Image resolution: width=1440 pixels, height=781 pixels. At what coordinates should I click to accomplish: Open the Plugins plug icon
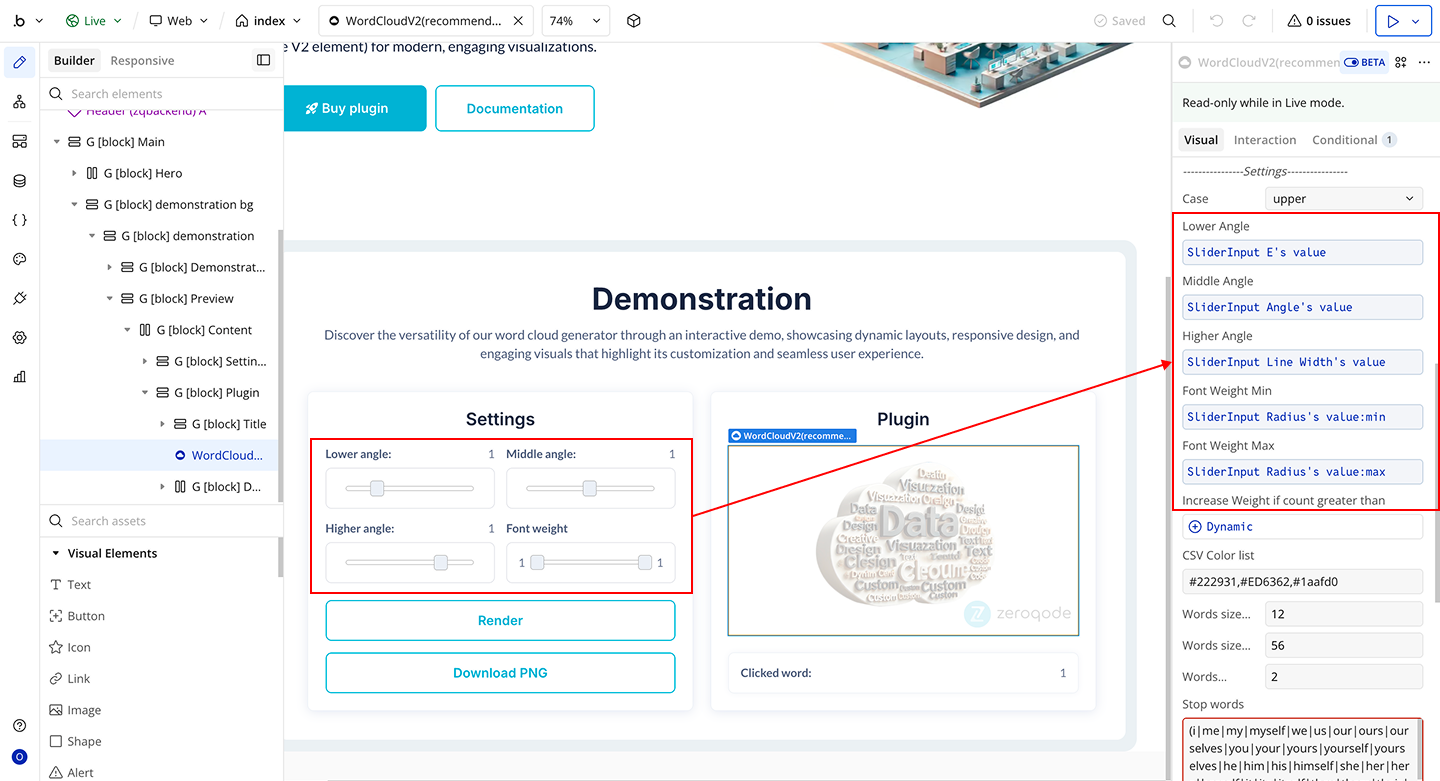(x=19, y=298)
